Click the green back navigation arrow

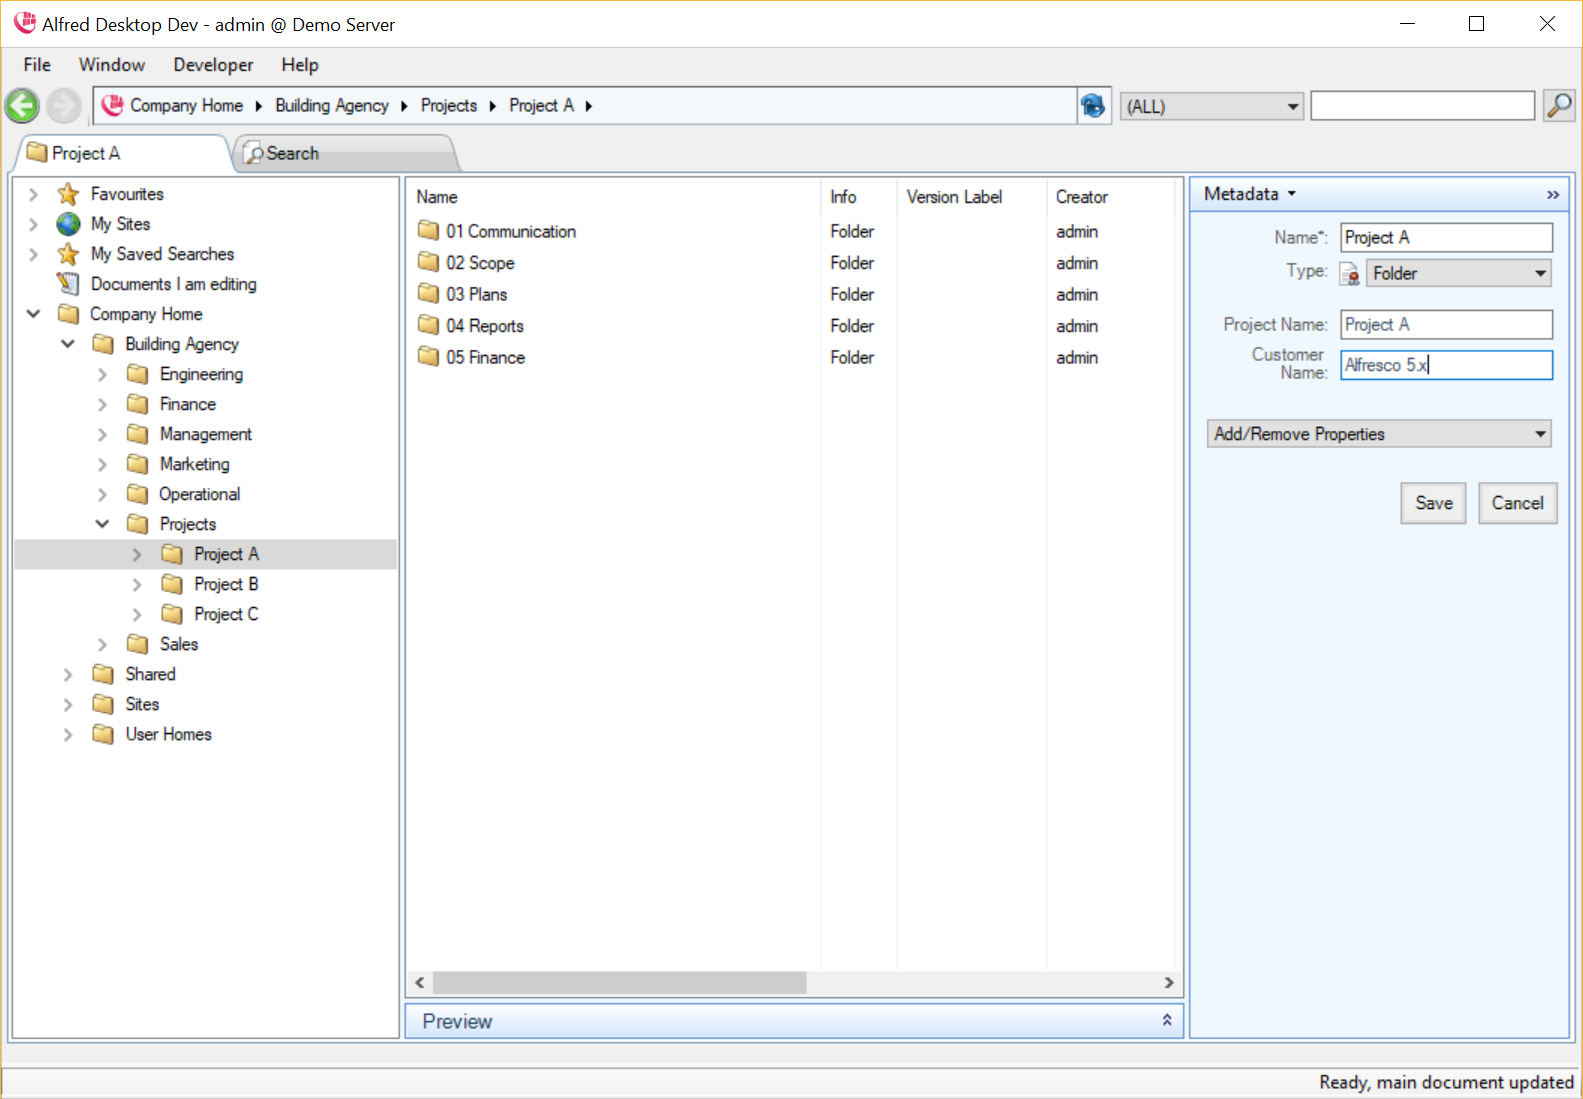tap(22, 106)
